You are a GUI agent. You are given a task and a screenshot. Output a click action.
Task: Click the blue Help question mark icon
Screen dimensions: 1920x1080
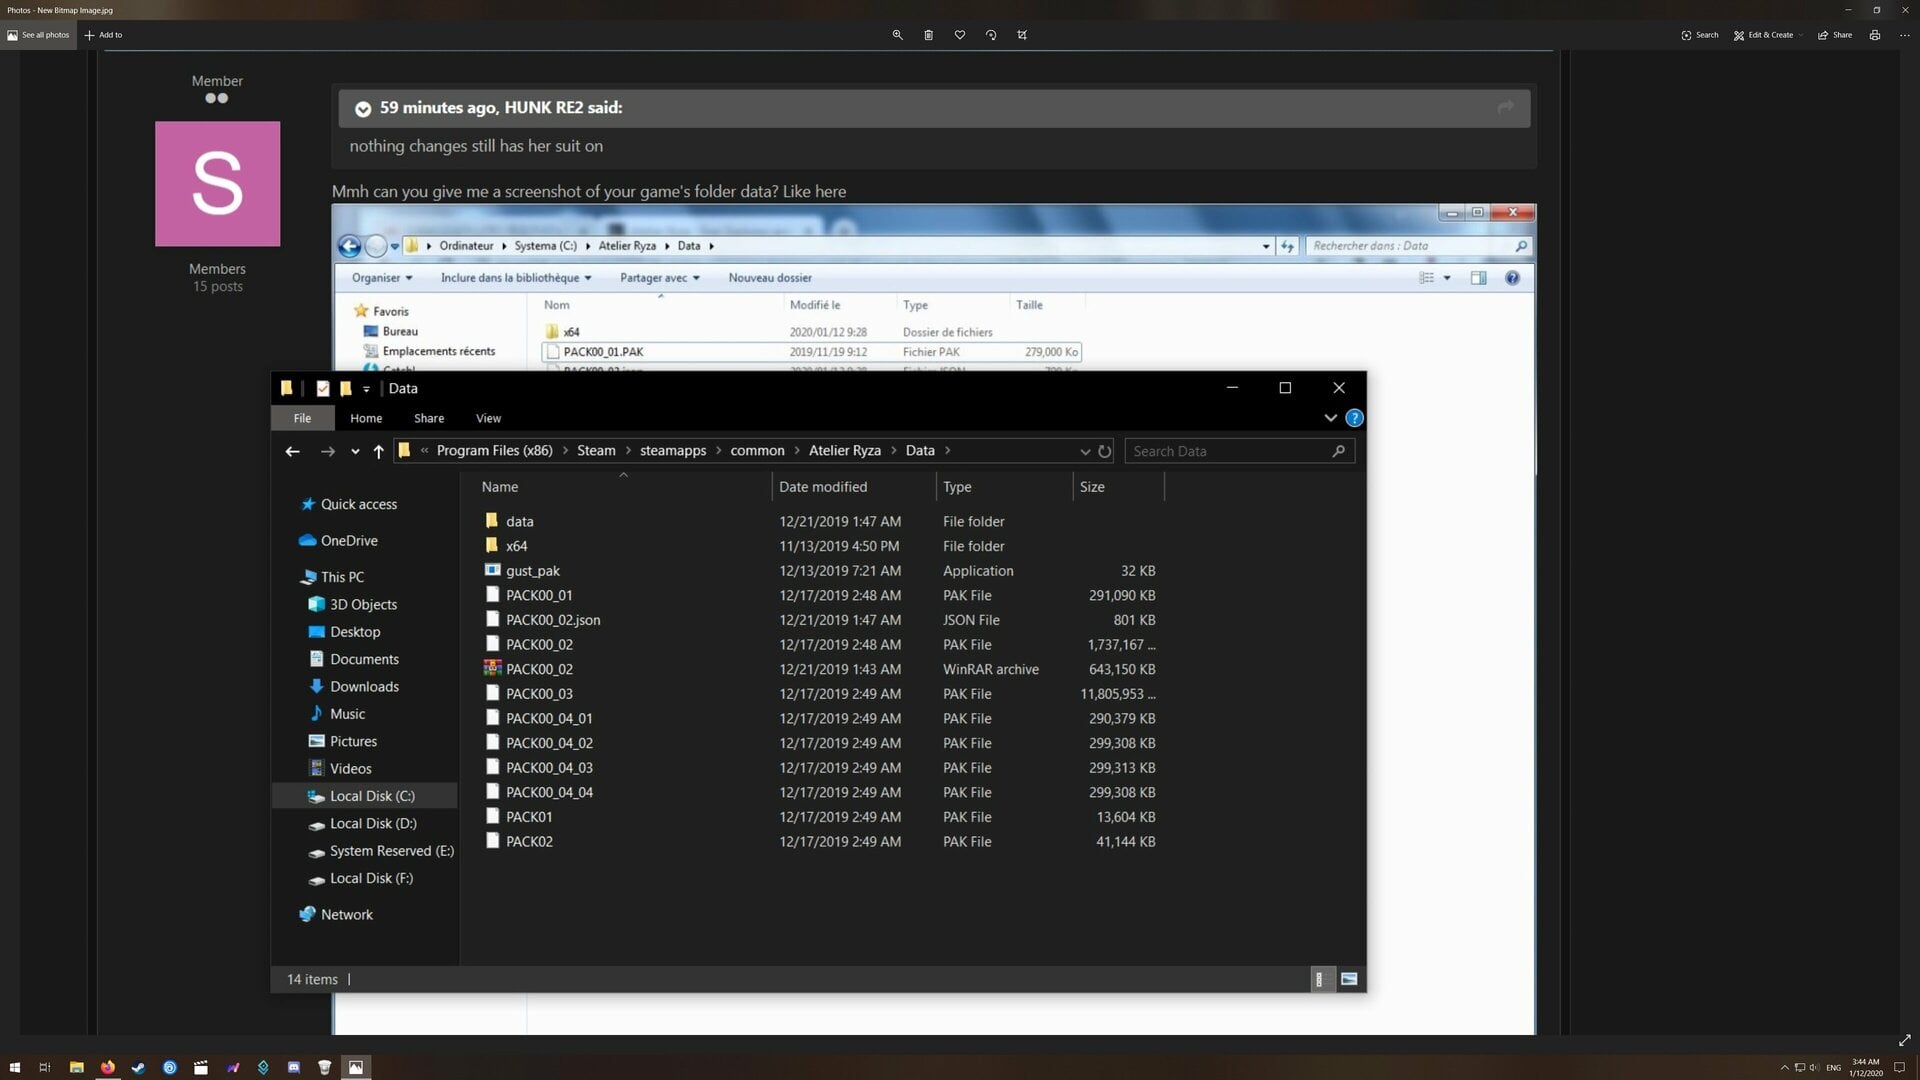point(1354,418)
